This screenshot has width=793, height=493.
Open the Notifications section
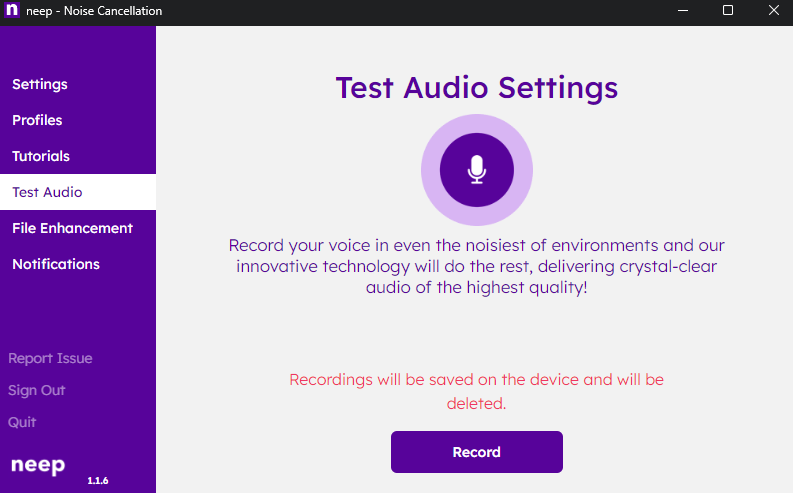(56, 264)
